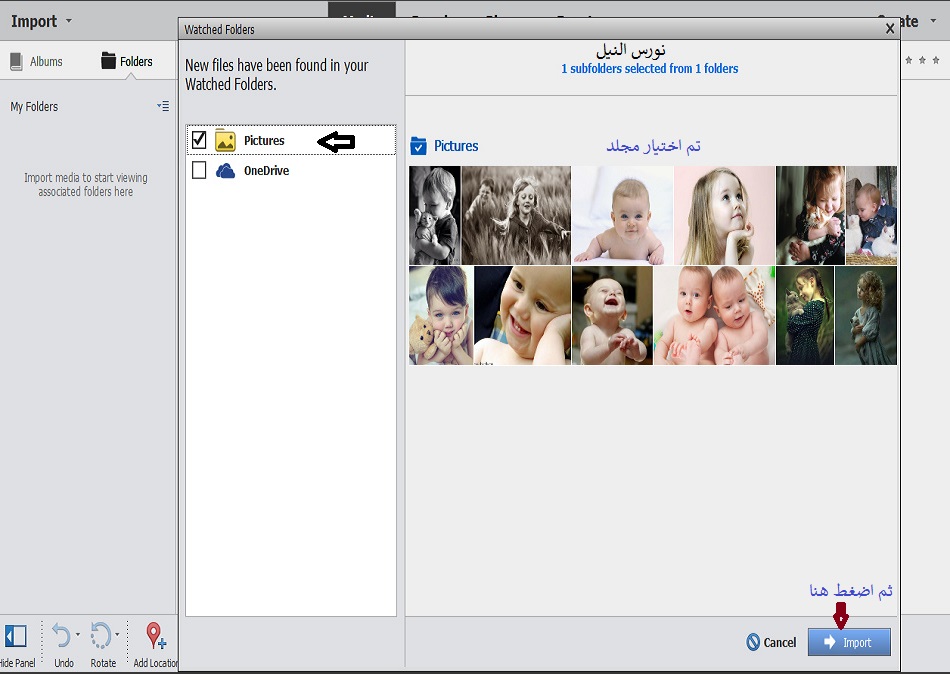Expand the Rotate dropdown arrow
The width and height of the screenshot is (950, 674).
click(117, 634)
